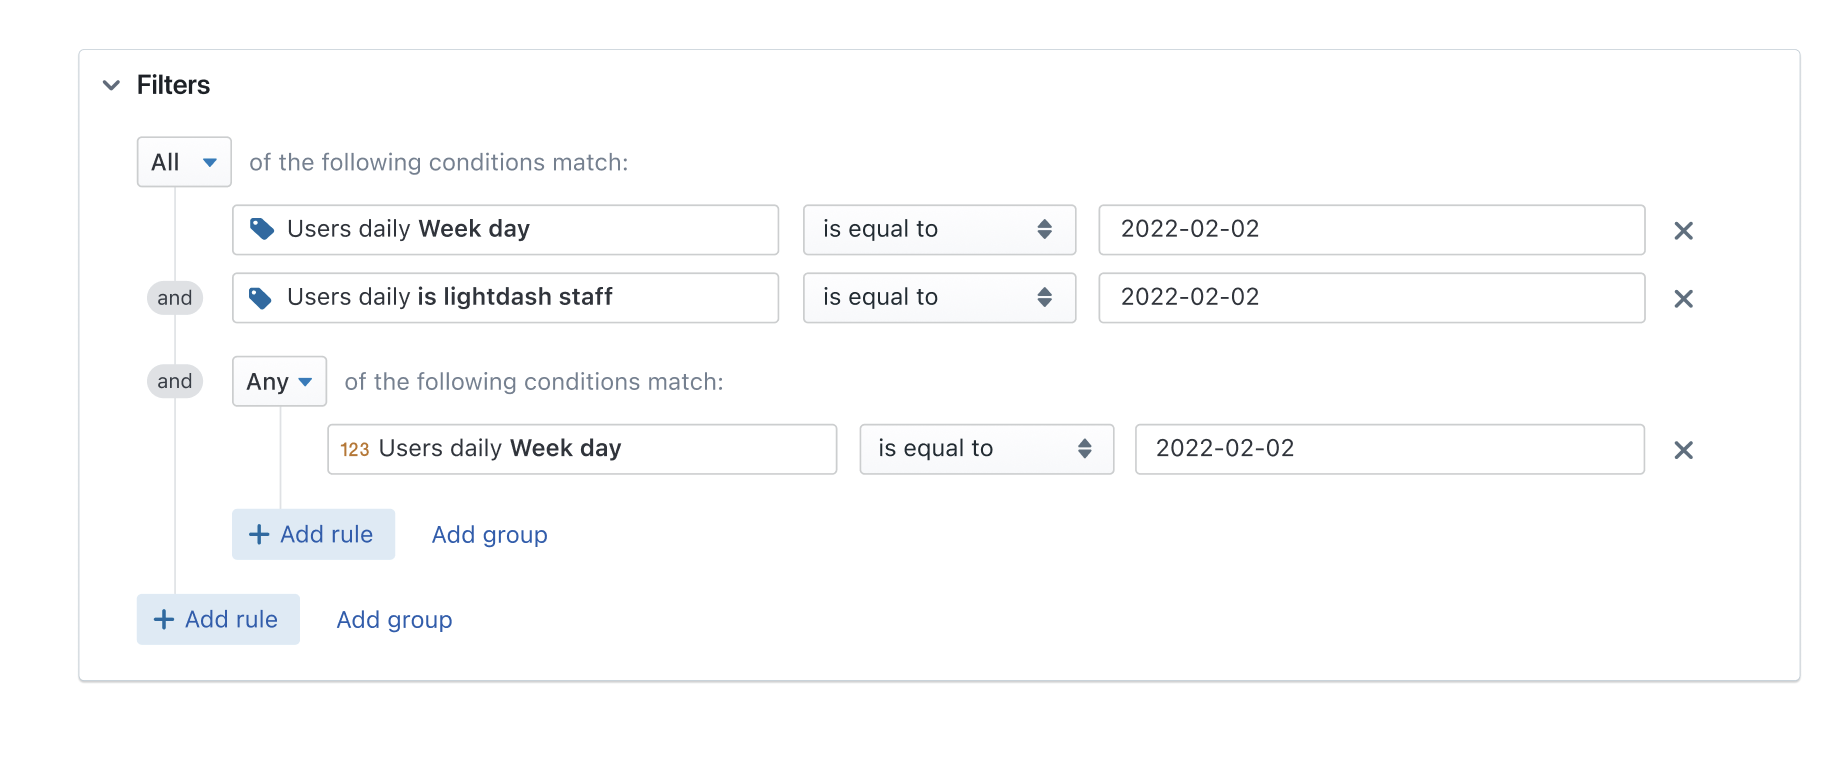Remove the Week day equals 2022-02-02 rule
The height and width of the screenshot is (764, 1830).
[1684, 230]
